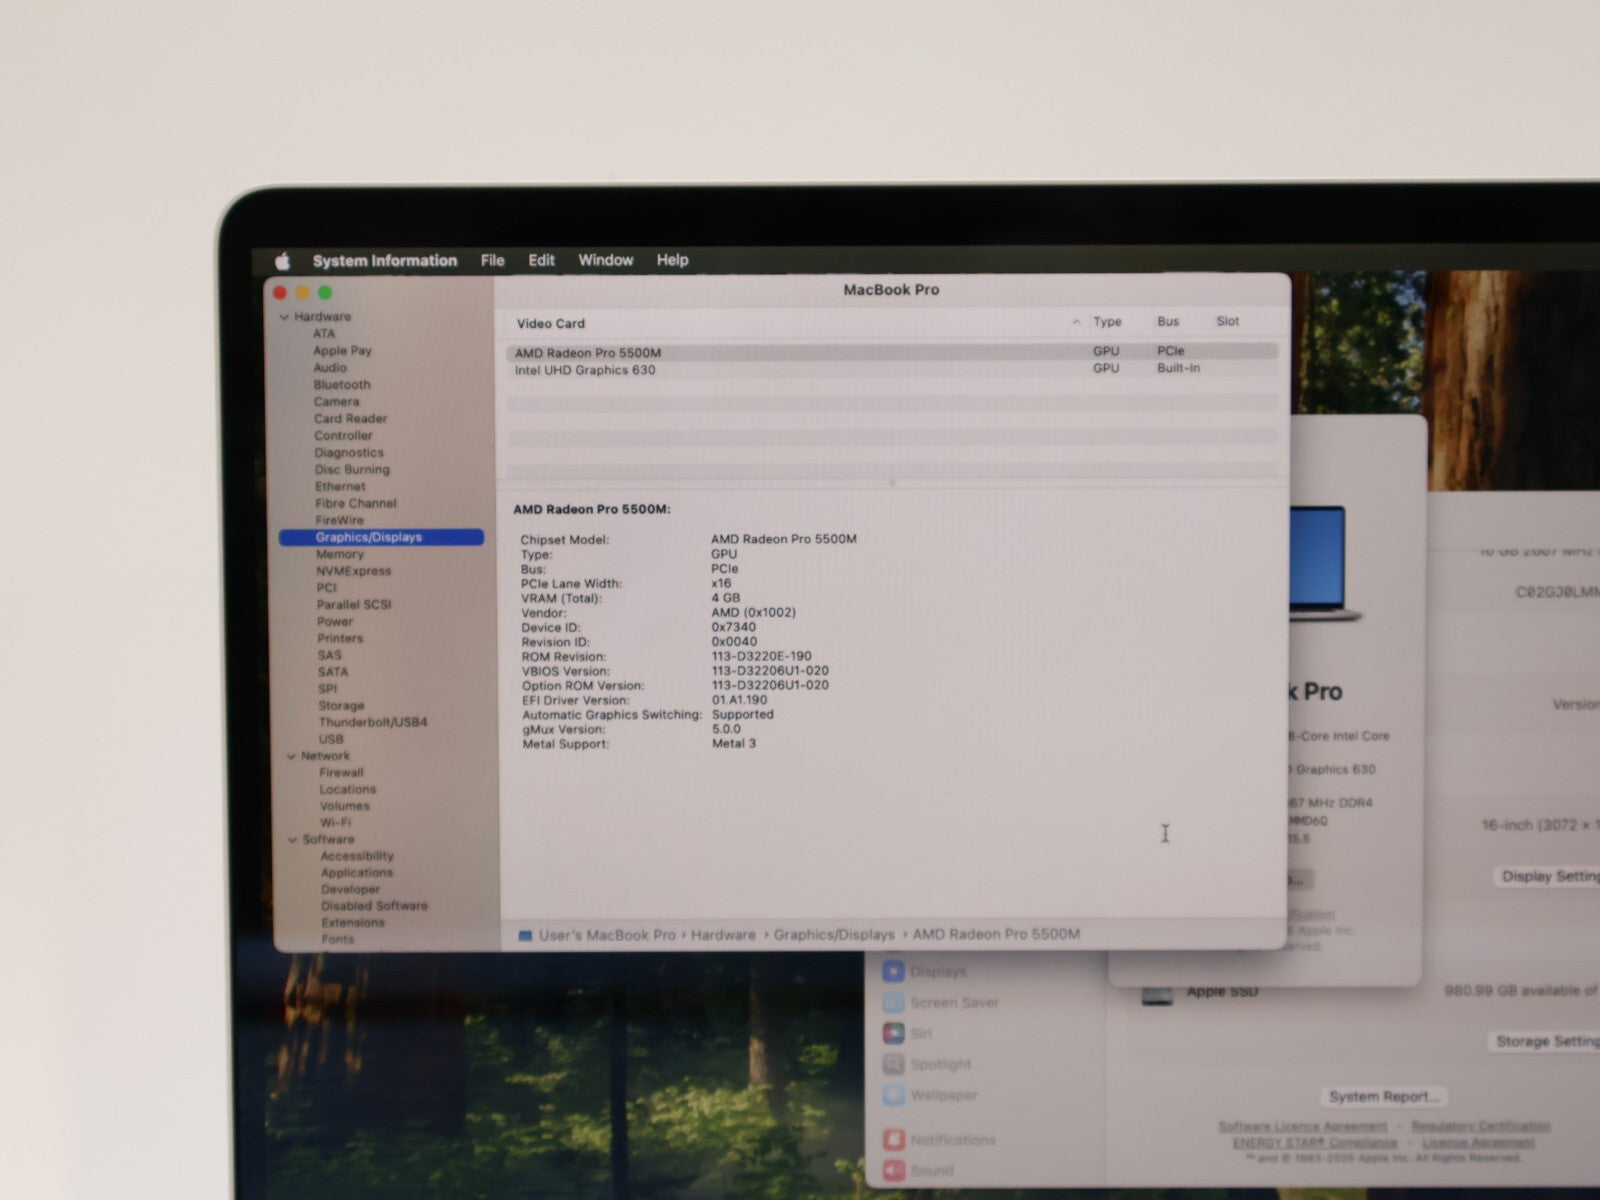Open the File menu

(x=492, y=260)
